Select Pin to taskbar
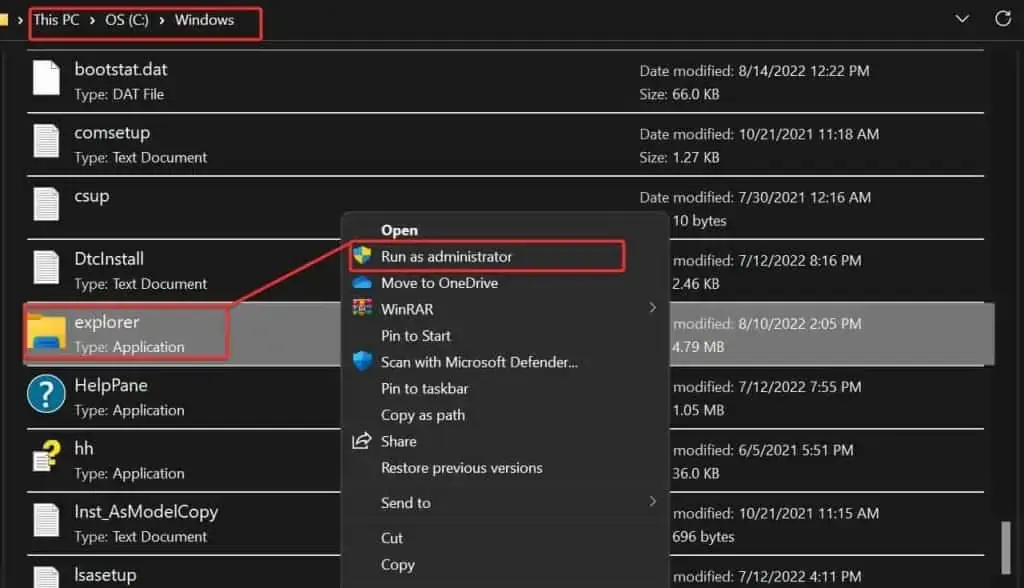The width and height of the screenshot is (1024, 588). pyautogui.click(x=424, y=389)
